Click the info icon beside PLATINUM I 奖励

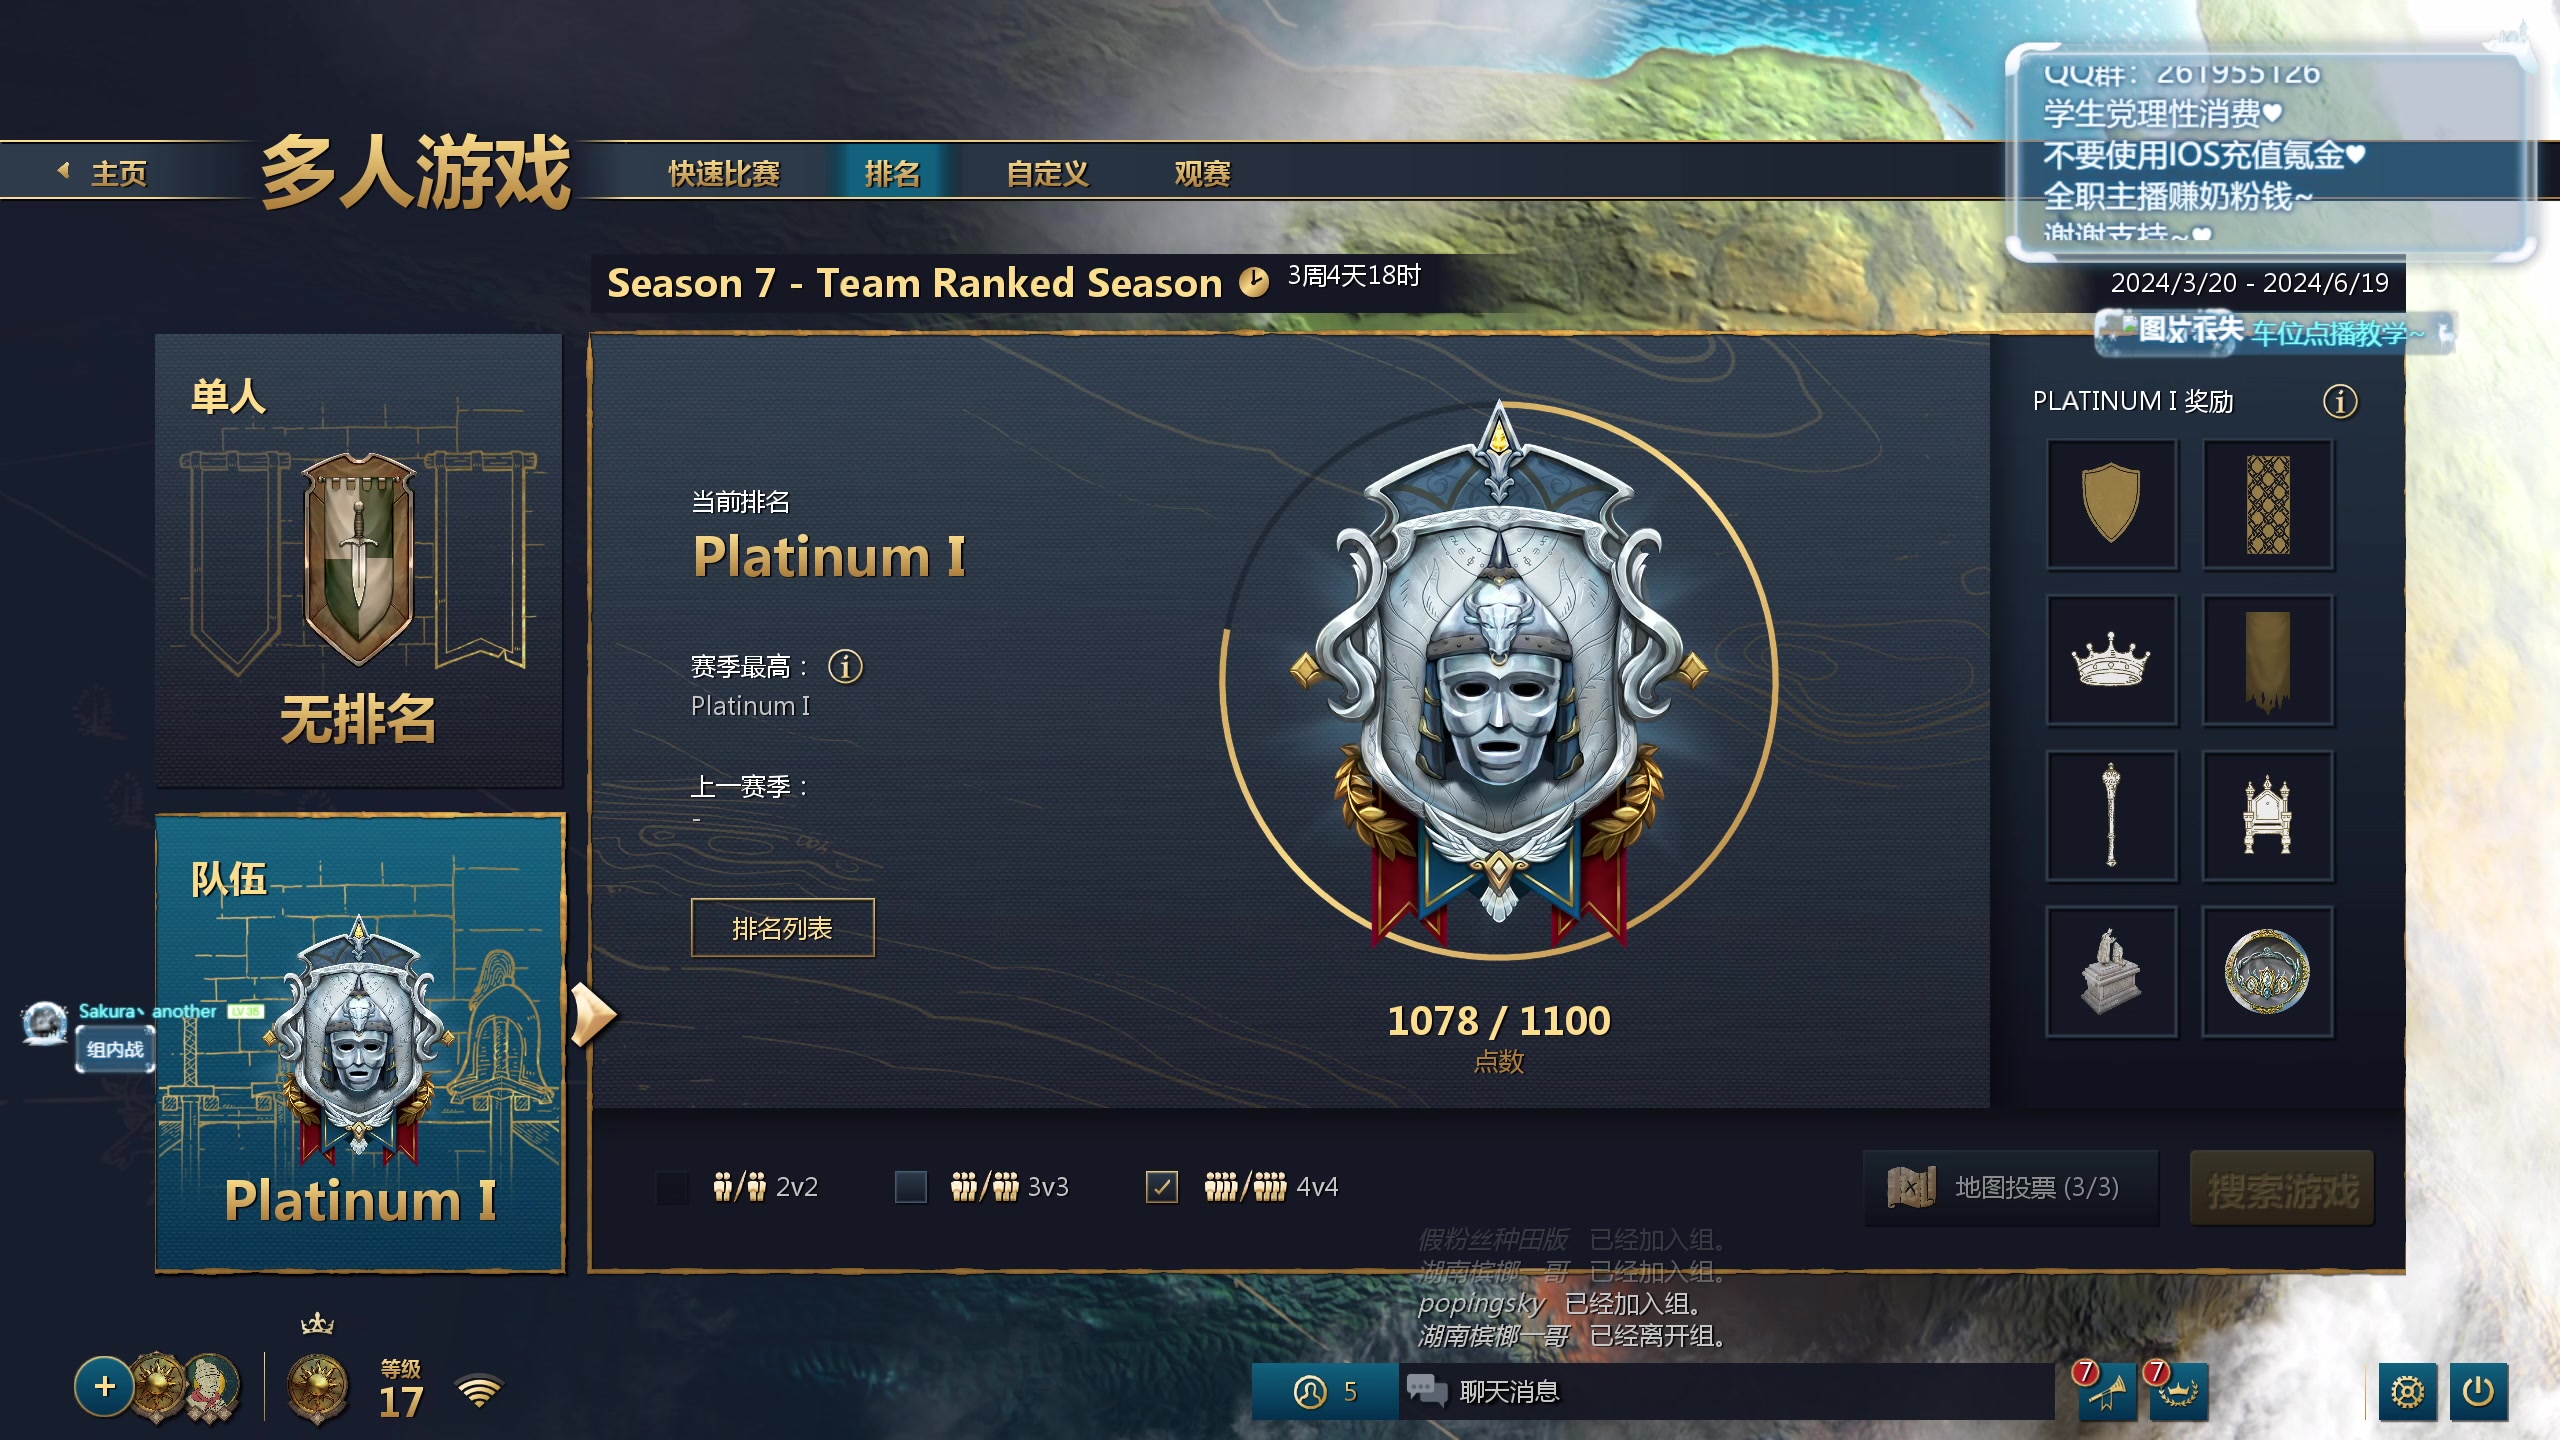coord(2339,402)
